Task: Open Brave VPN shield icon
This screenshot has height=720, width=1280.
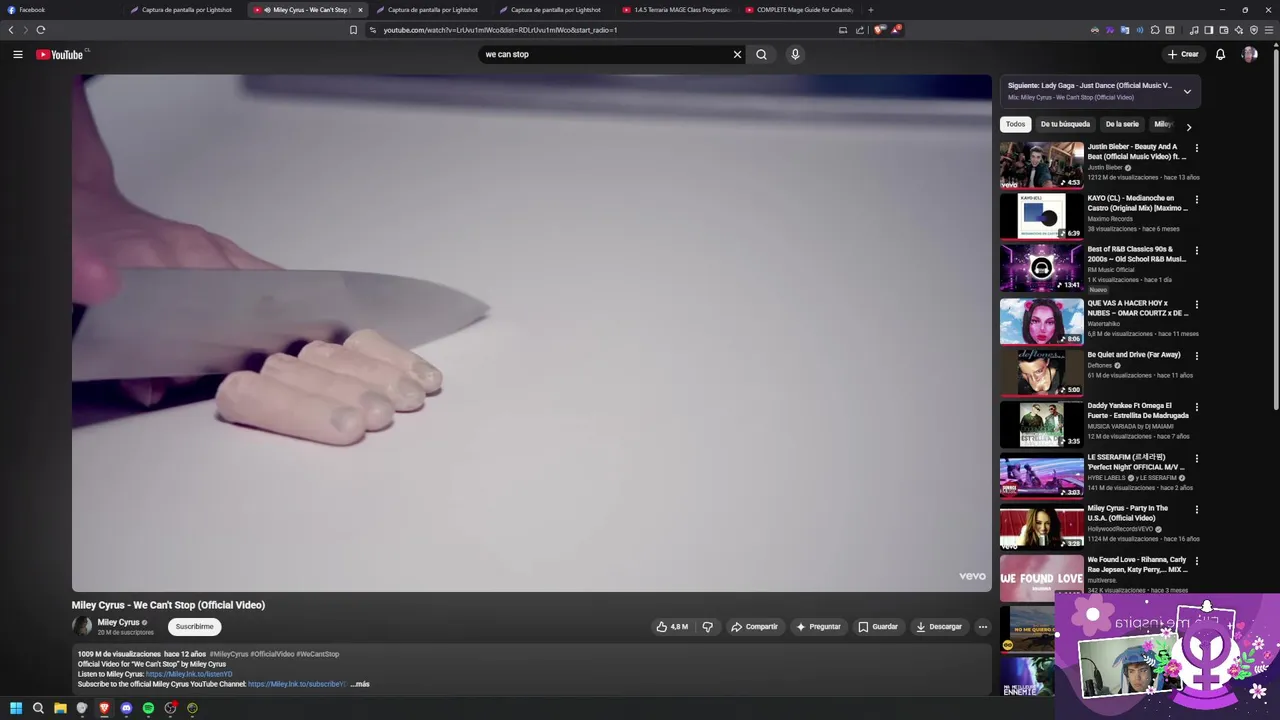Action: [x=1254, y=30]
